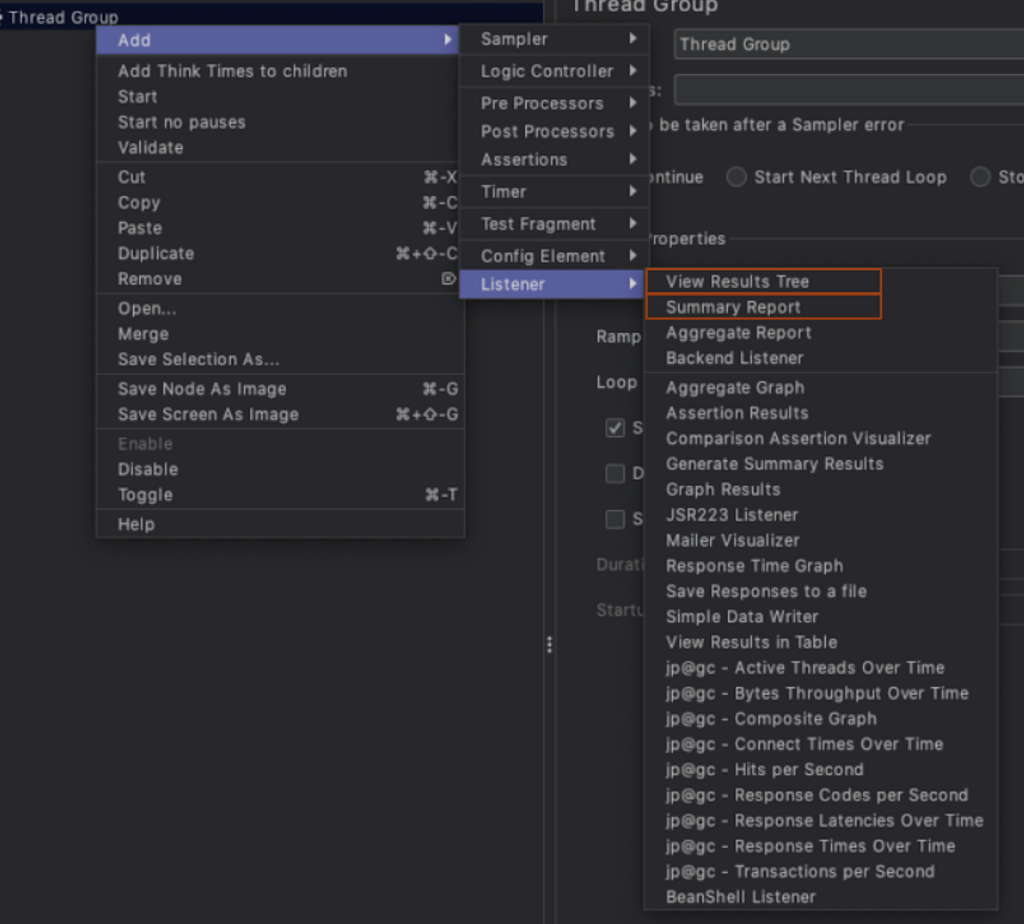Select the Stop radio button at right edge
The image size is (1024, 924).
click(x=980, y=177)
